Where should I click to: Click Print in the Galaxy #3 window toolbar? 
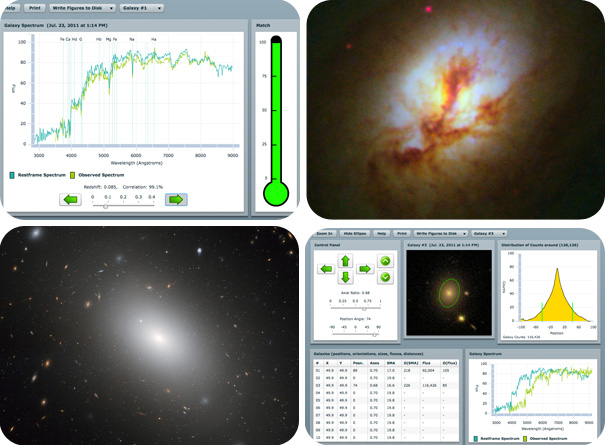coord(402,233)
